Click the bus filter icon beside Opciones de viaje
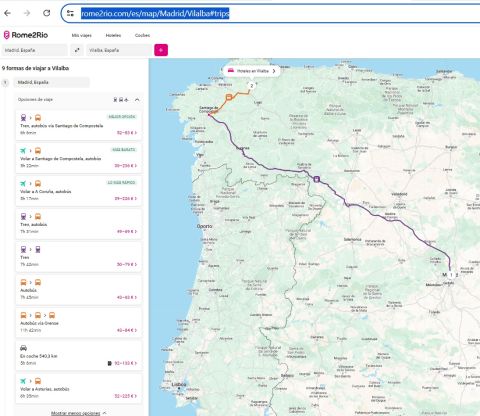Screen dimensions: 480x416 (x=121, y=100)
